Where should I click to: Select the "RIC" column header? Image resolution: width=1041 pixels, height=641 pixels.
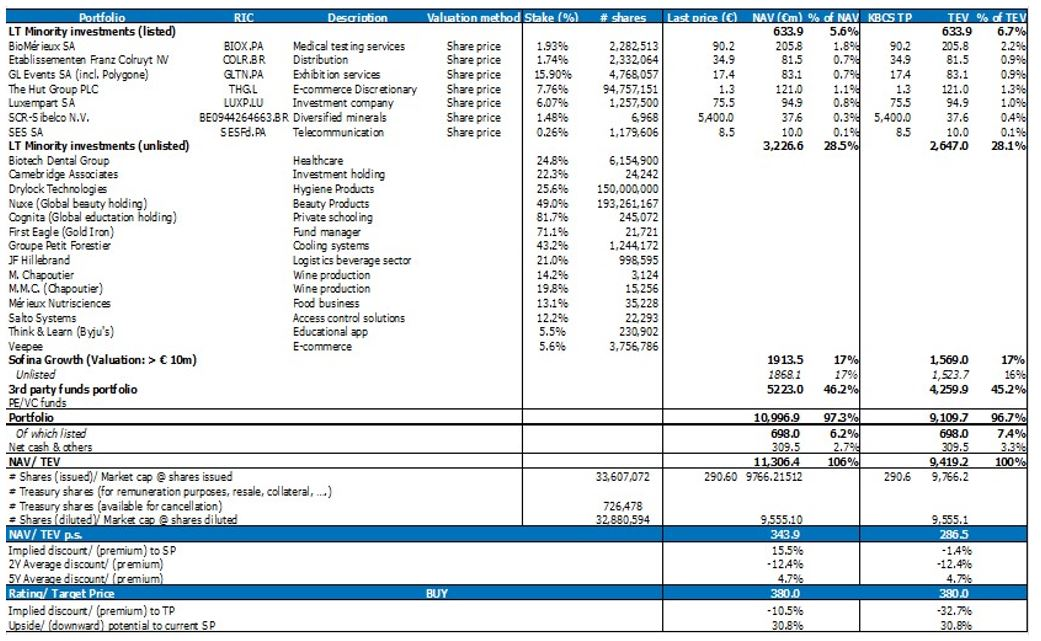tap(244, 17)
